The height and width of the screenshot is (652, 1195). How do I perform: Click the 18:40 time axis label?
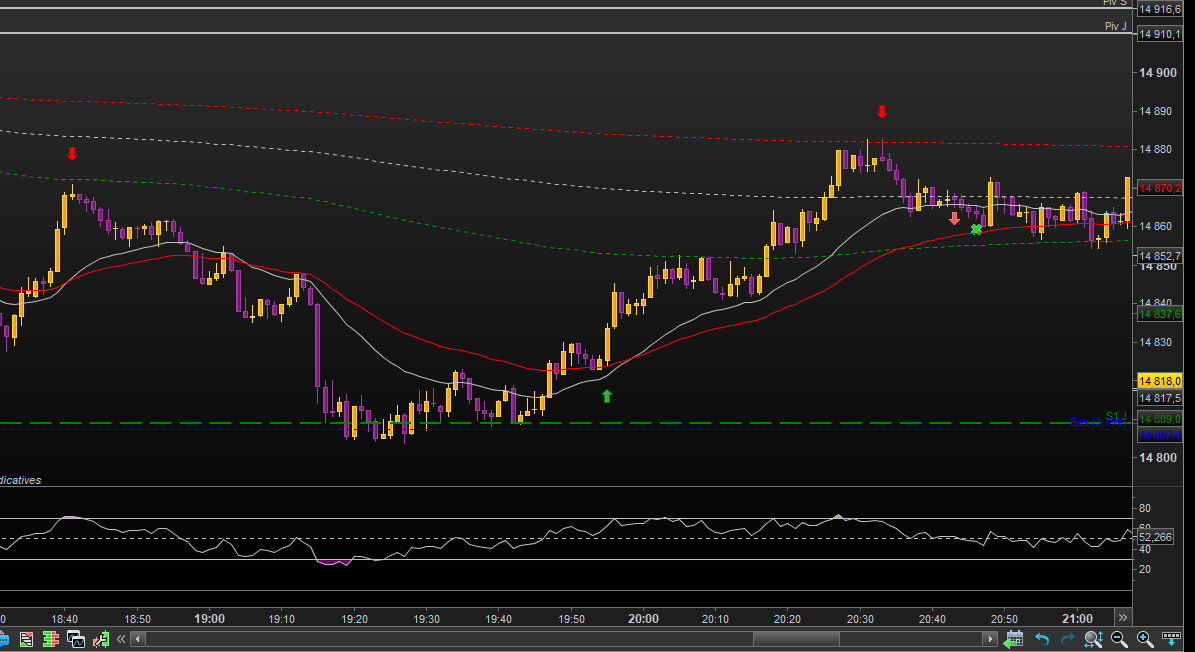coord(65,618)
